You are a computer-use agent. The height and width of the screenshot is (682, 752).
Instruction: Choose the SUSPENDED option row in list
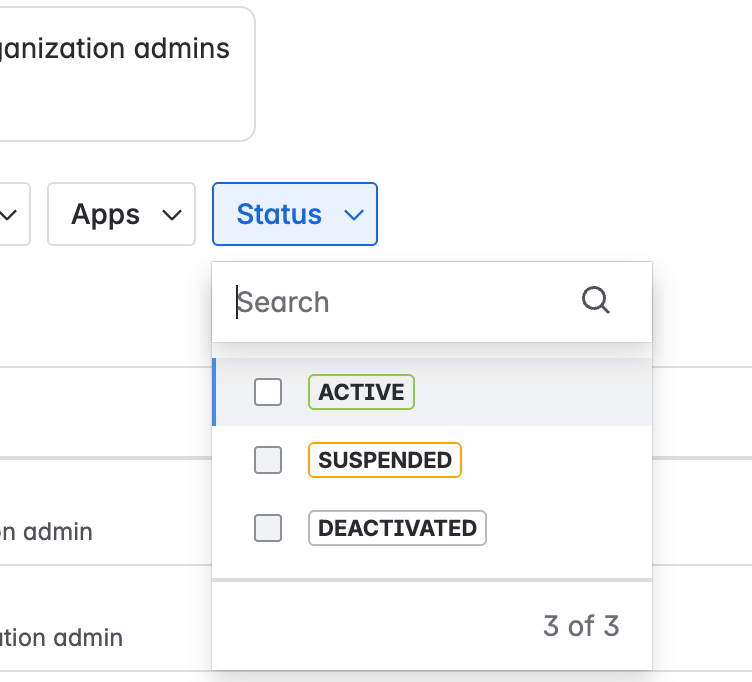pos(540,460)
